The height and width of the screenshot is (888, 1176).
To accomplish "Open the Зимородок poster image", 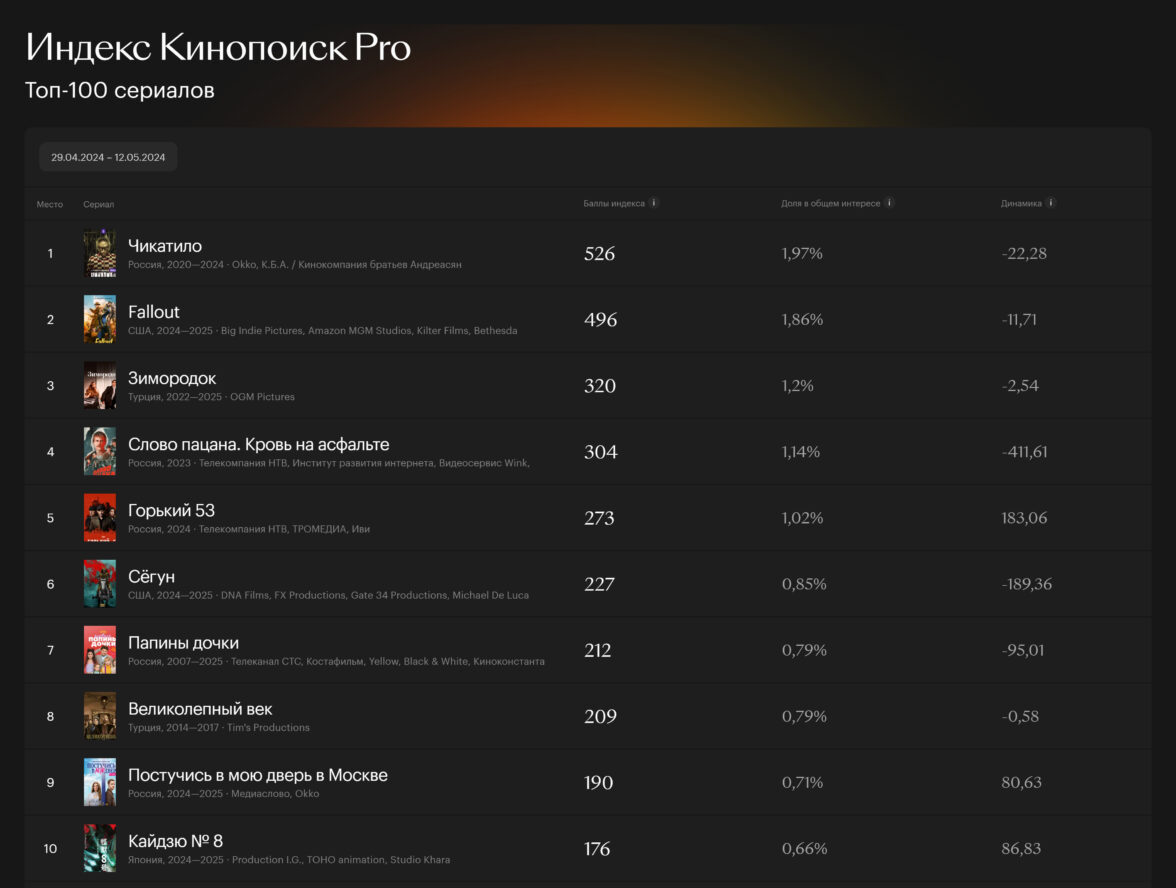I will click(99, 386).
